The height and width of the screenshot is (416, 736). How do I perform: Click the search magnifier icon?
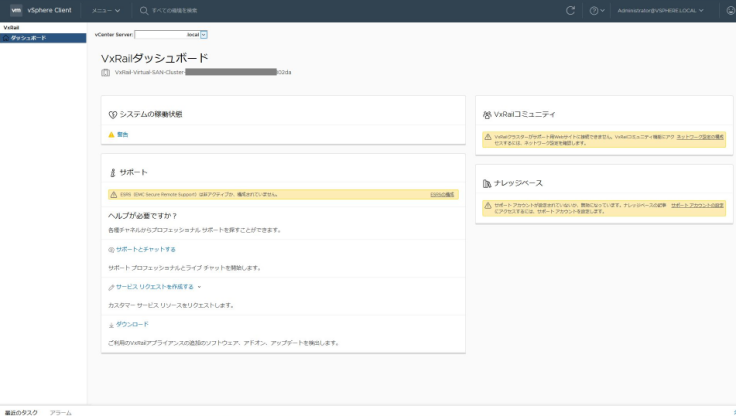point(144,10)
